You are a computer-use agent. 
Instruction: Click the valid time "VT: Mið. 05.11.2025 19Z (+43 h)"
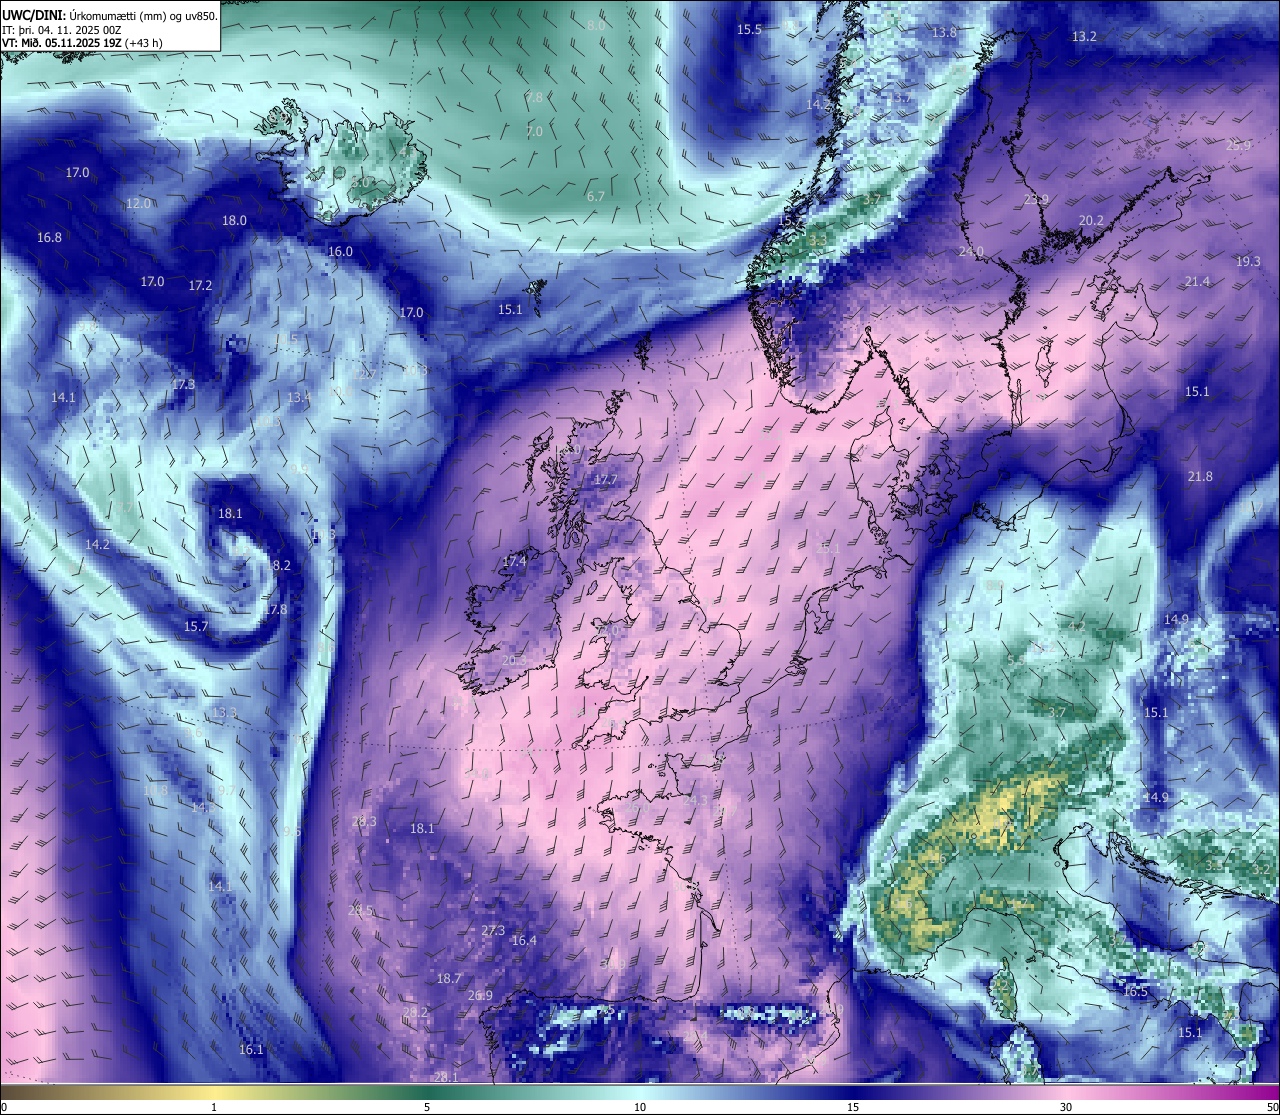point(82,43)
